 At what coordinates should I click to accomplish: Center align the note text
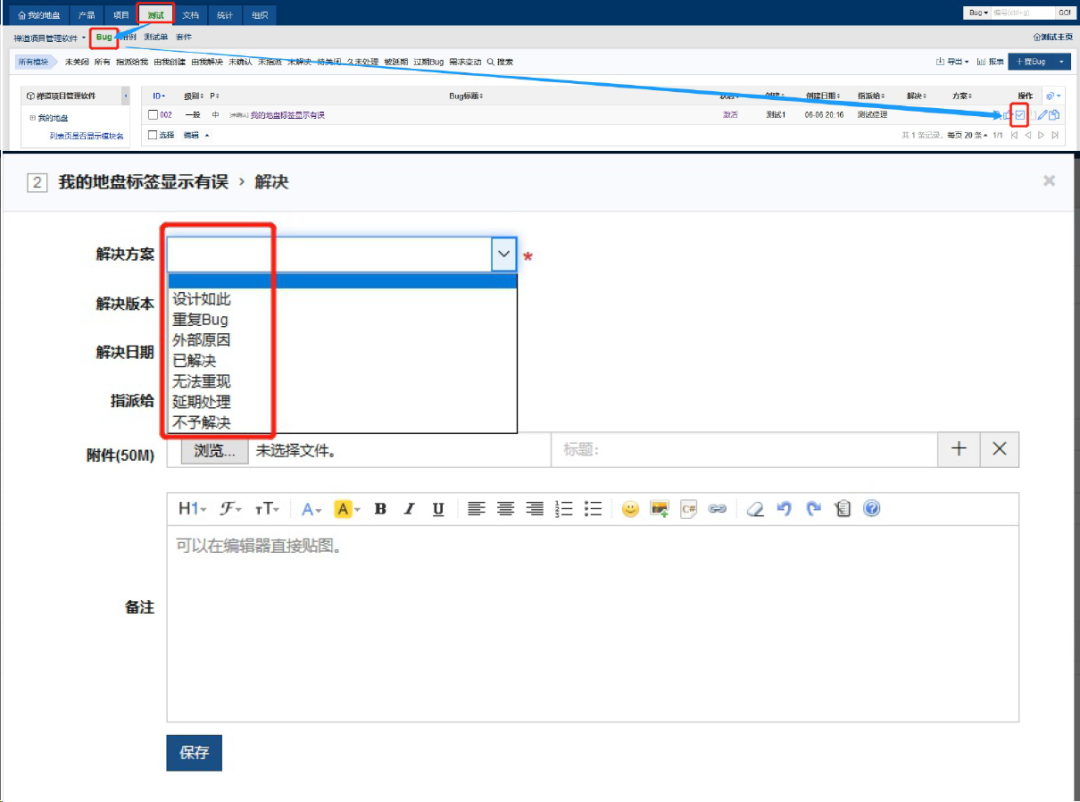tap(506, 509)
